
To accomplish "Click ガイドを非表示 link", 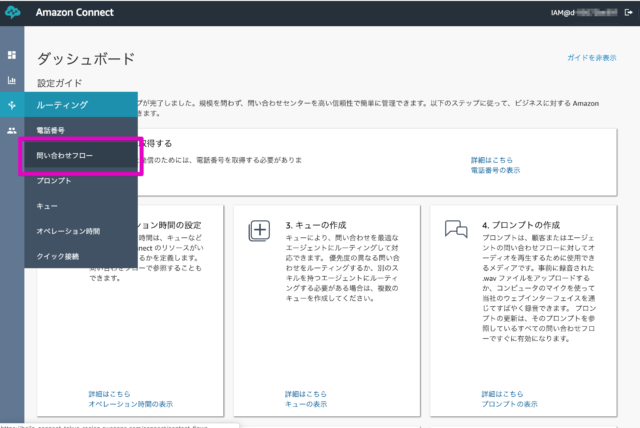I will pos(591,58).
